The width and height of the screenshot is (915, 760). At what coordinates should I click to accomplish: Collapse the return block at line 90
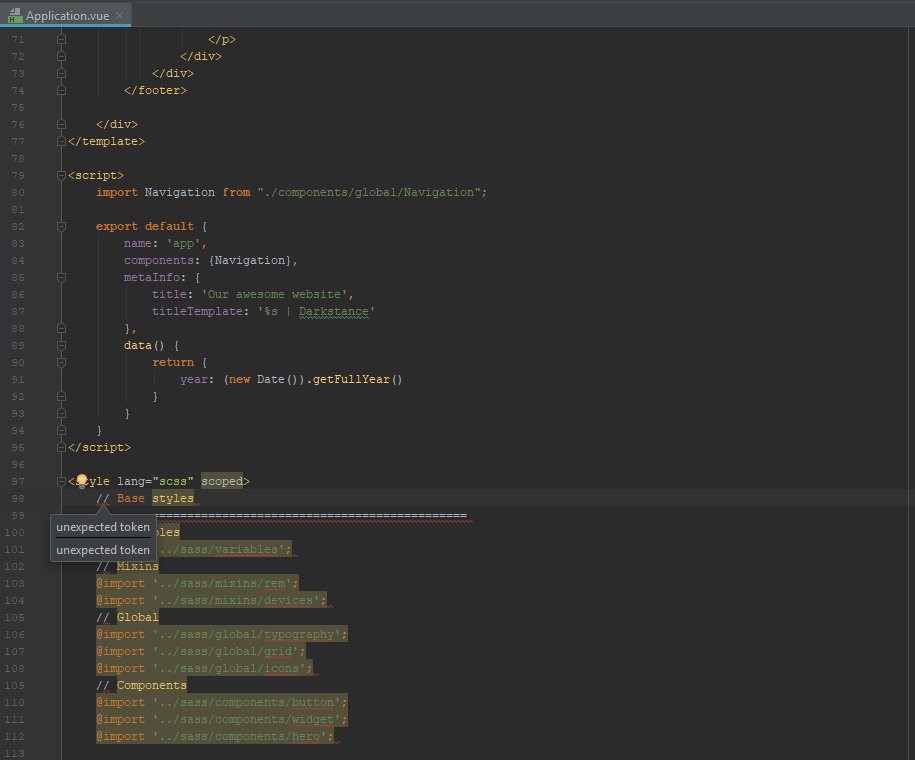(x=61, y=362)
